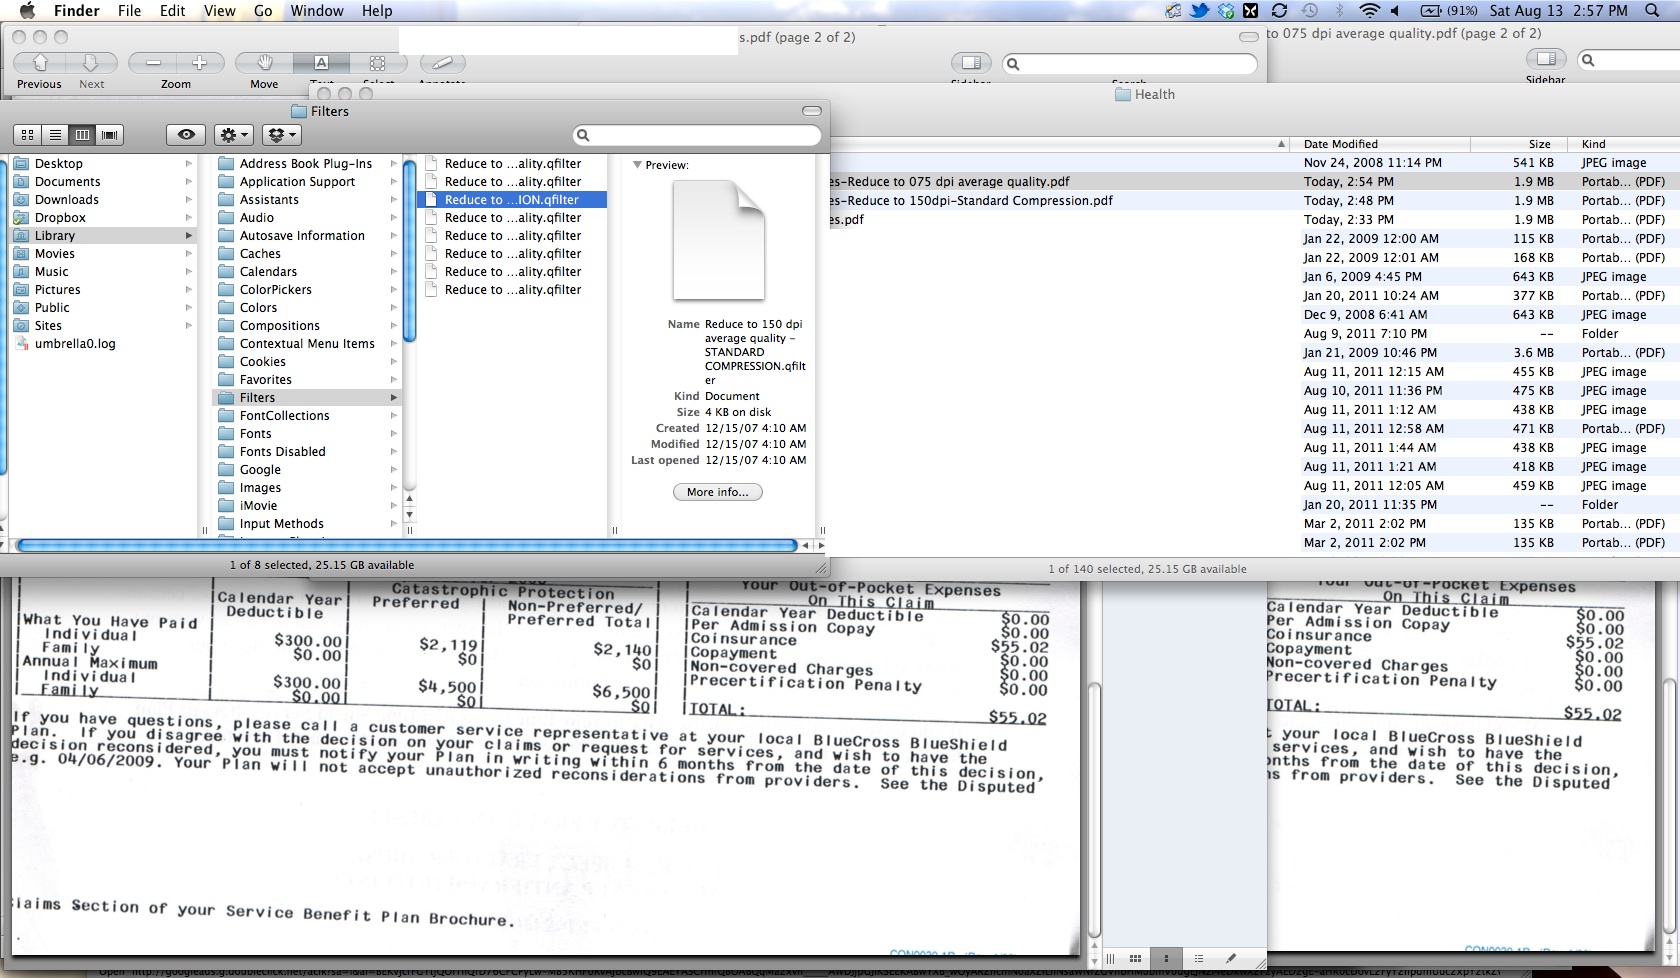Switch Finder to icon view
Screen dimensions: 1680x978
click(28, 135)
